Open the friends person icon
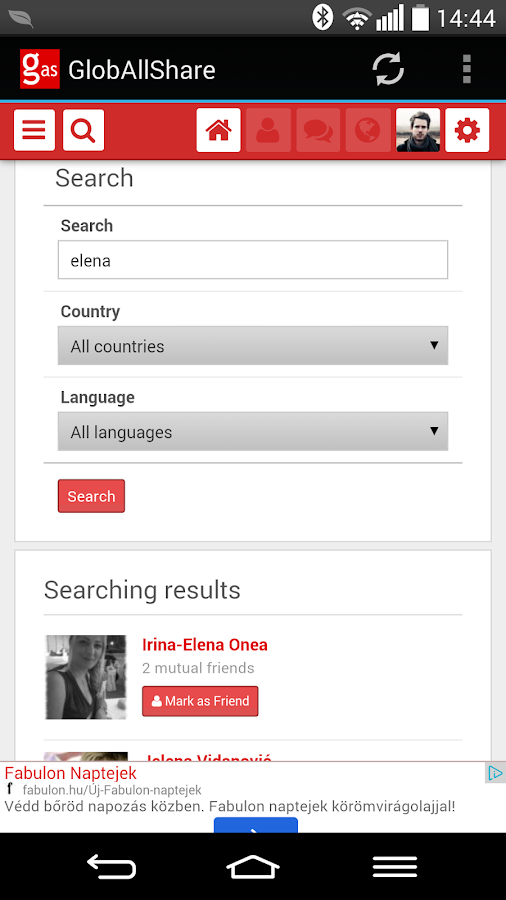 (268, 130)
